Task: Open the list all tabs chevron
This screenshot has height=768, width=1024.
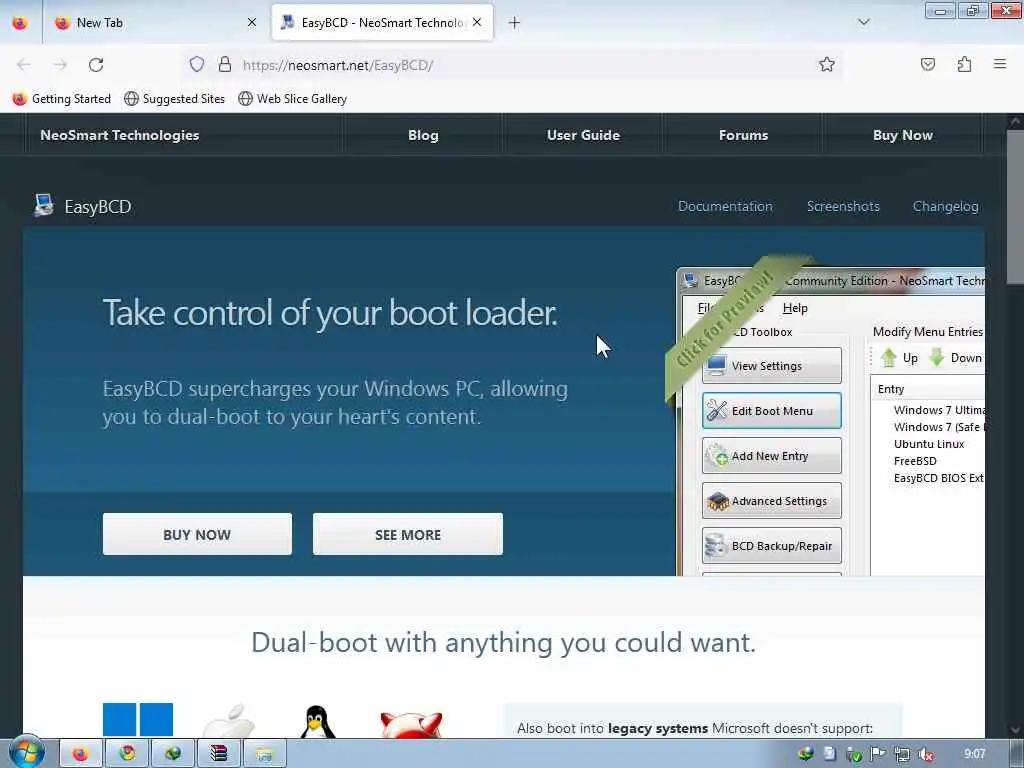Action: [x=863, y=22]
